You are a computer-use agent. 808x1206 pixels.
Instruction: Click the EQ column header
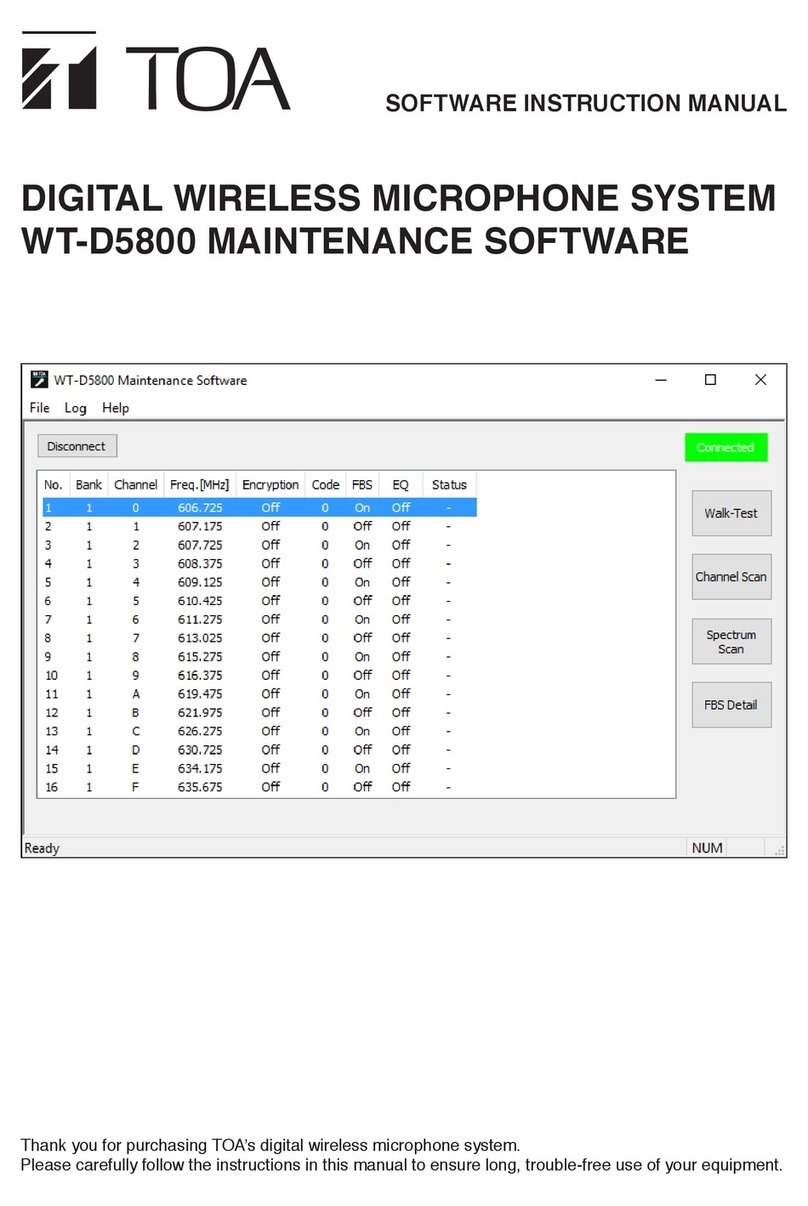tap(401, 485)
